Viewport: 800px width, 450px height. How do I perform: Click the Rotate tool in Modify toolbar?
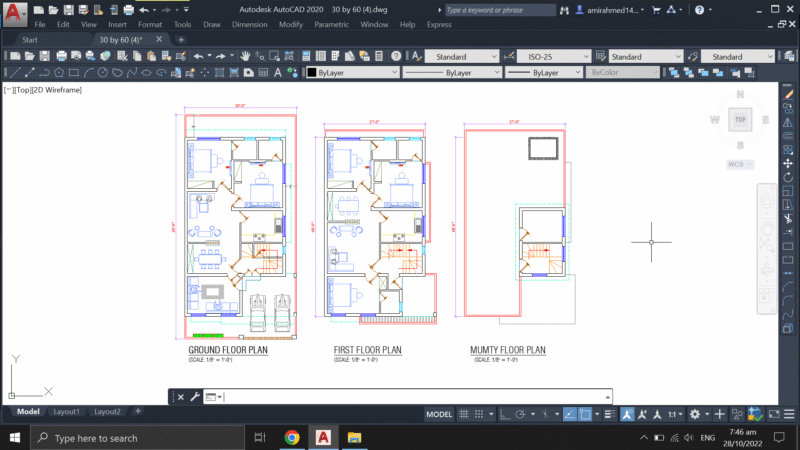pyautogui.click(x=788, y=177)
